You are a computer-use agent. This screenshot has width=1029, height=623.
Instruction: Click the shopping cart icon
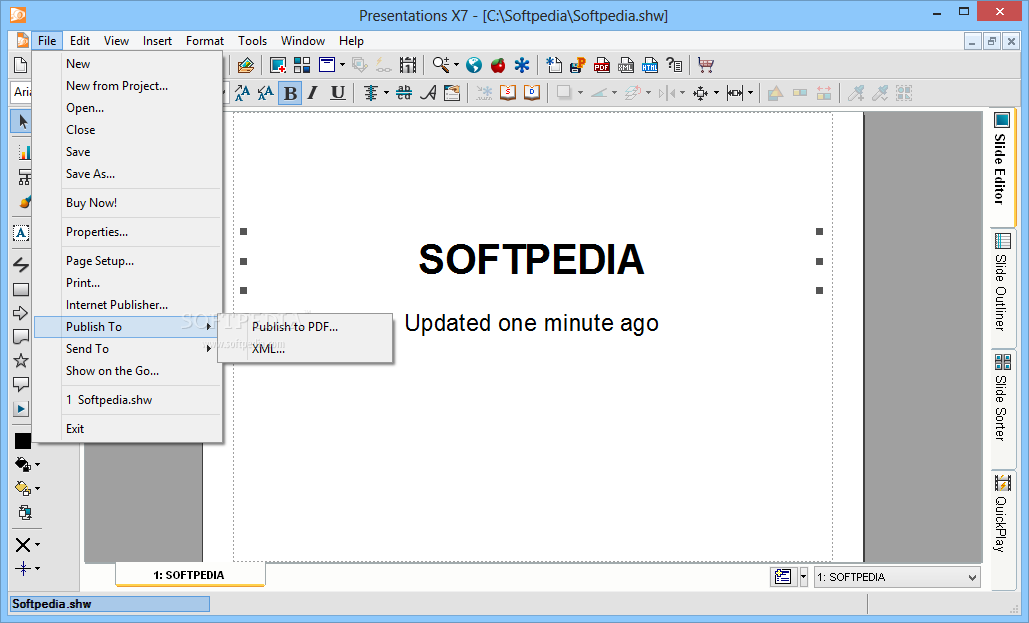[706, 65]
